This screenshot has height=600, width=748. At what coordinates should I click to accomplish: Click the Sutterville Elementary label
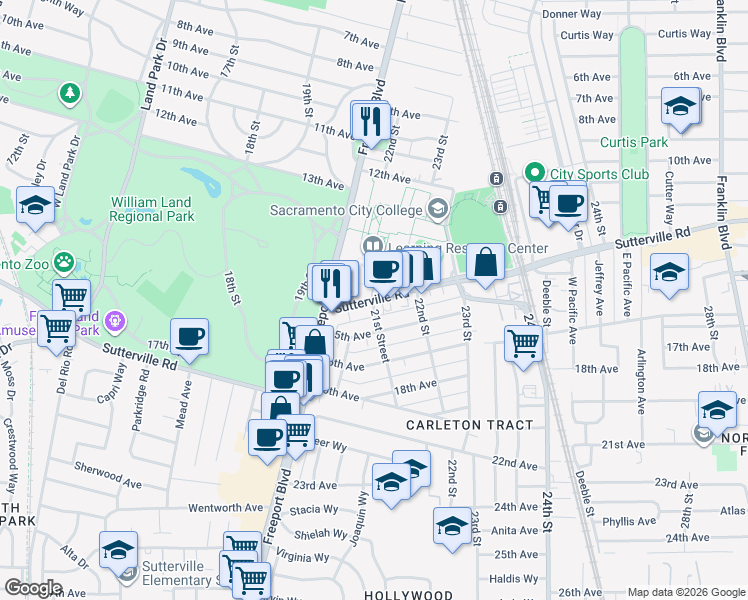tap(180, 573)
